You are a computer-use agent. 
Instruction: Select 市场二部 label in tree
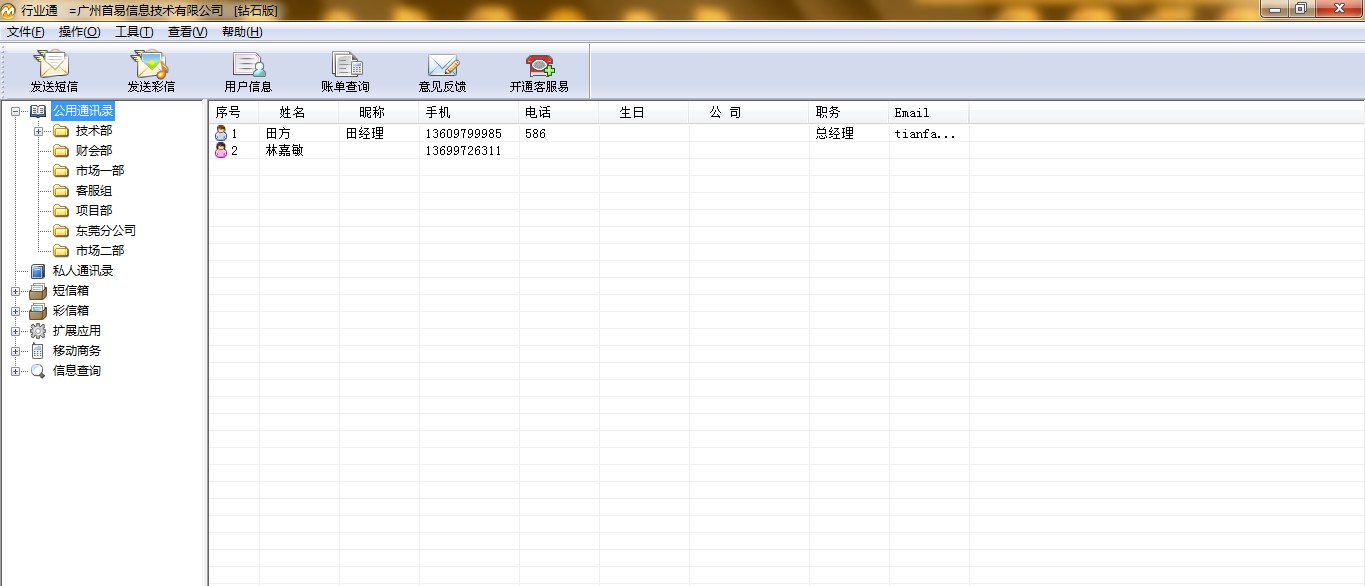point(100,251)
